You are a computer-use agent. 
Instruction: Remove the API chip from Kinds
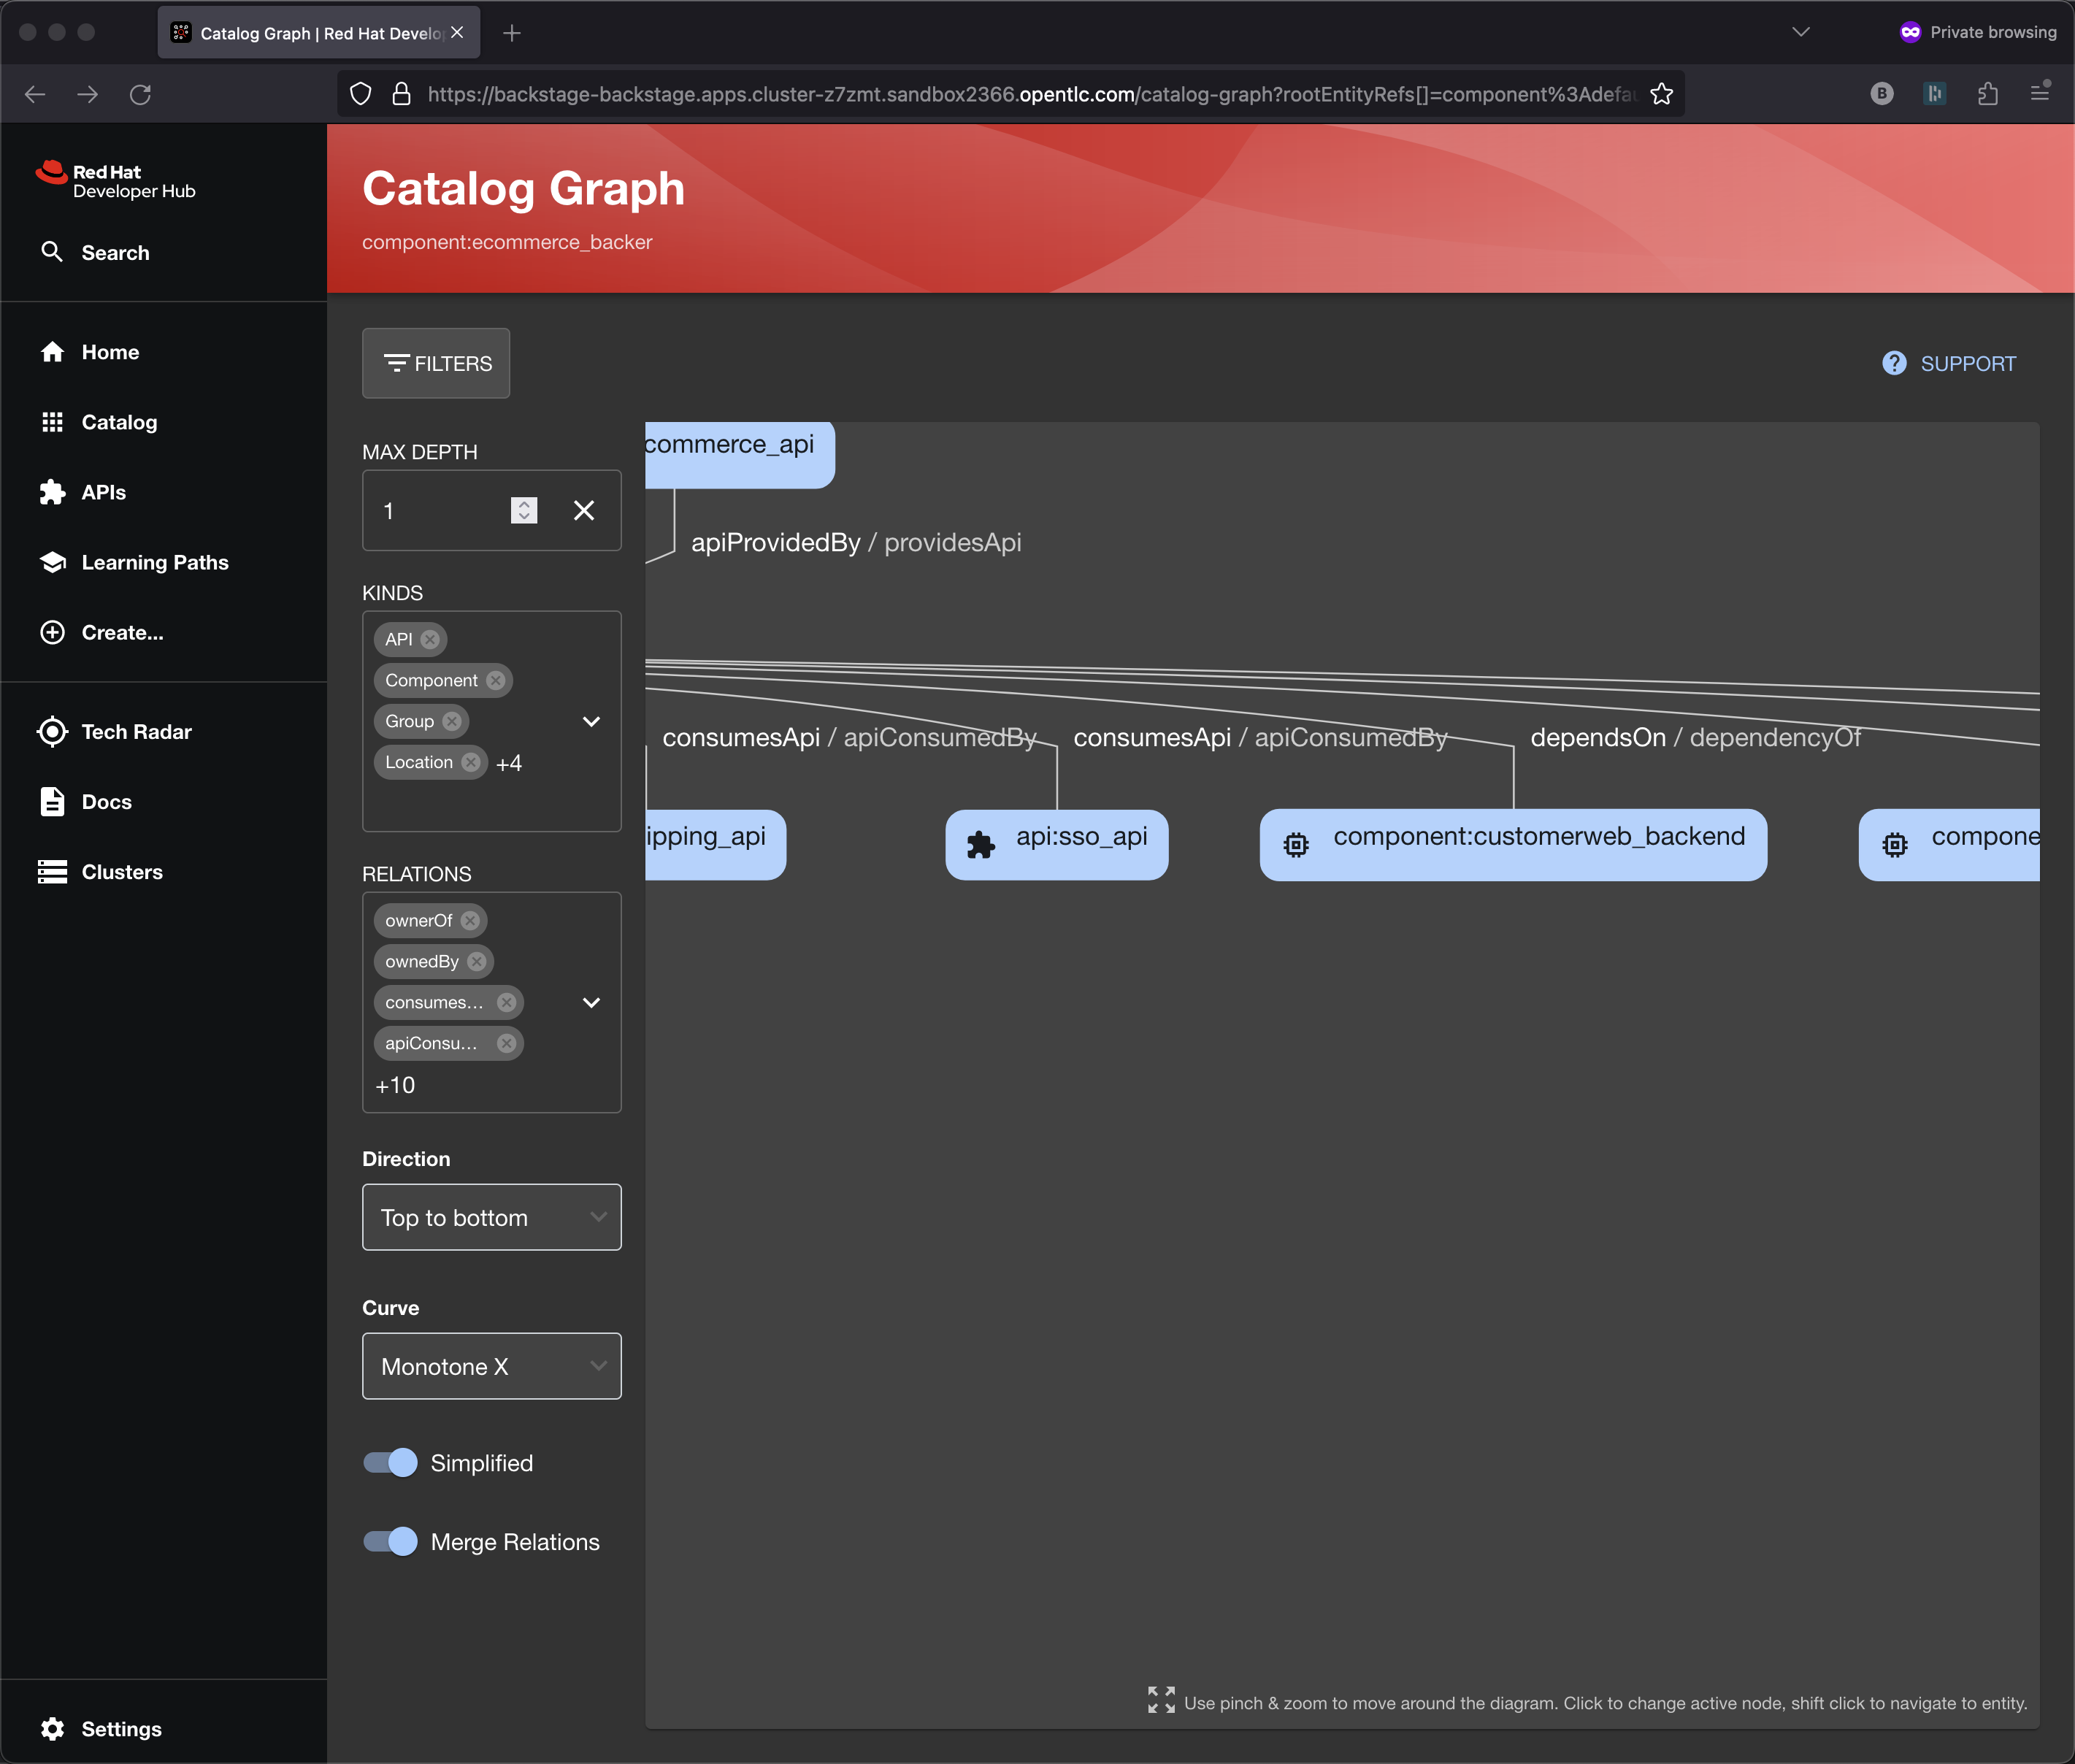click(x=430, y=639)
